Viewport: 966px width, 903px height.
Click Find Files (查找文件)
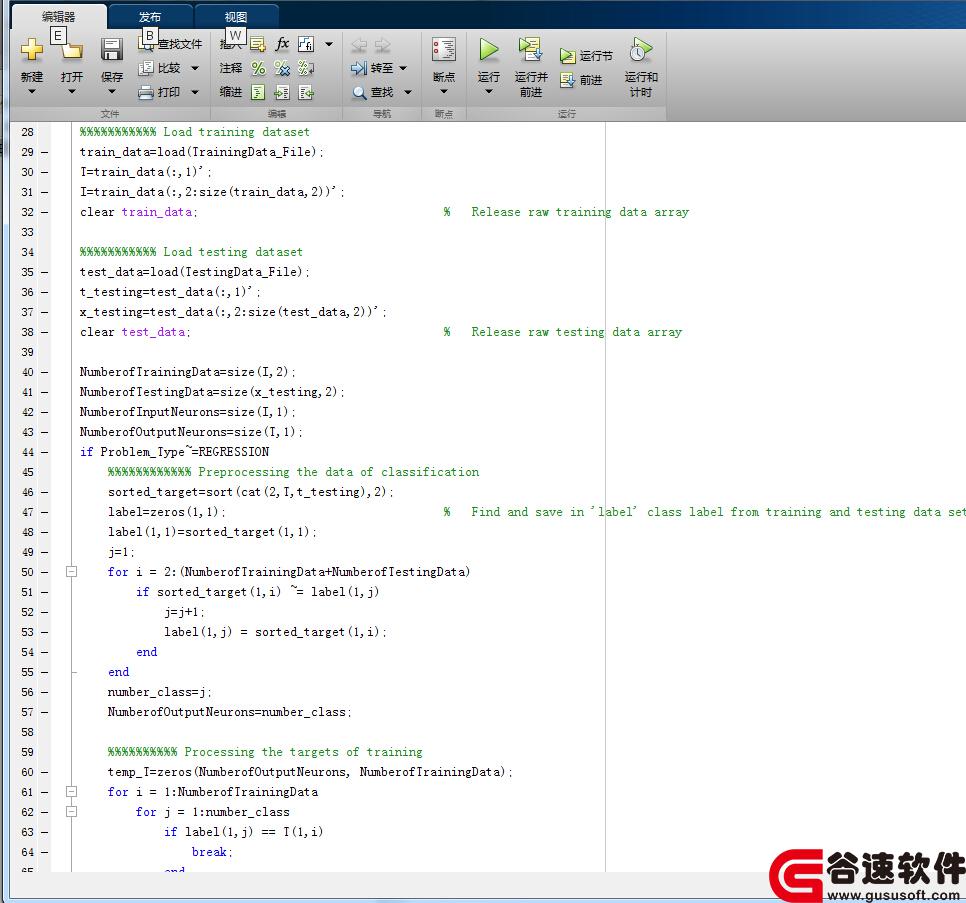pos(171,44)
